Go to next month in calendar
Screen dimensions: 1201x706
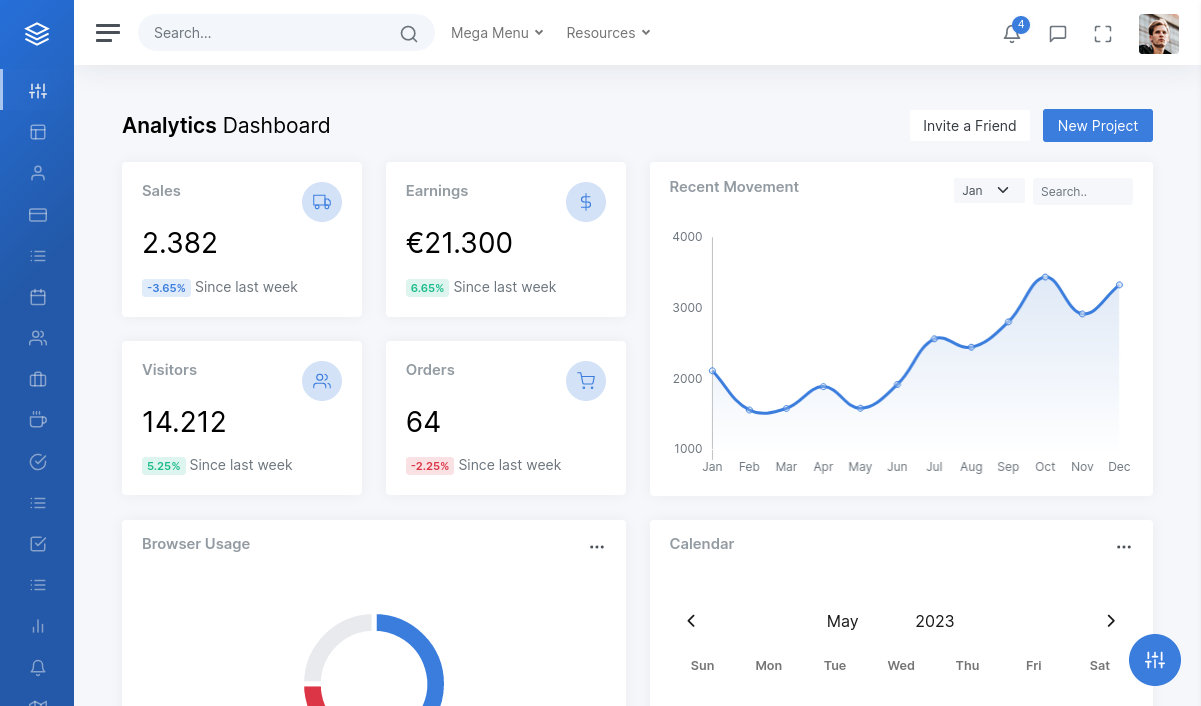(x=1110, y=621)
